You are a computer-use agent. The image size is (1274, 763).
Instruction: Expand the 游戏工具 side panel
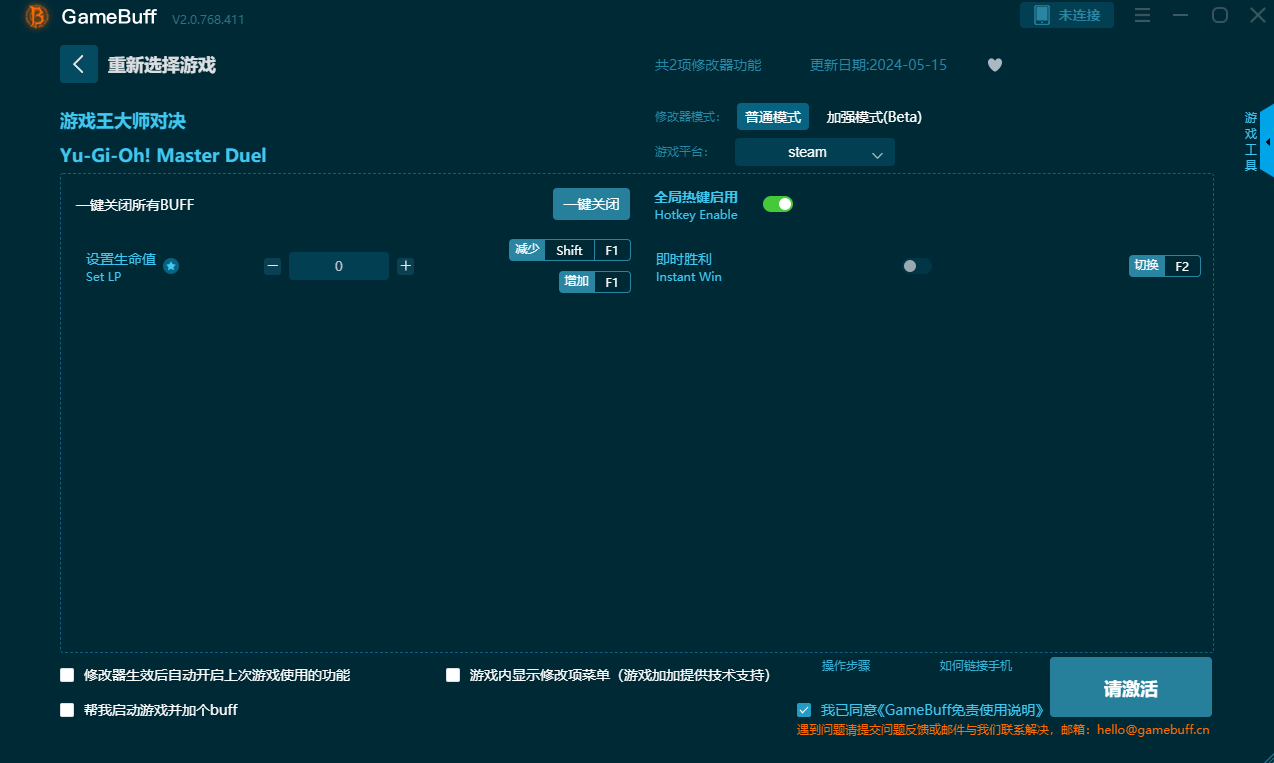pyautogui.click(x=1266, y=141)
